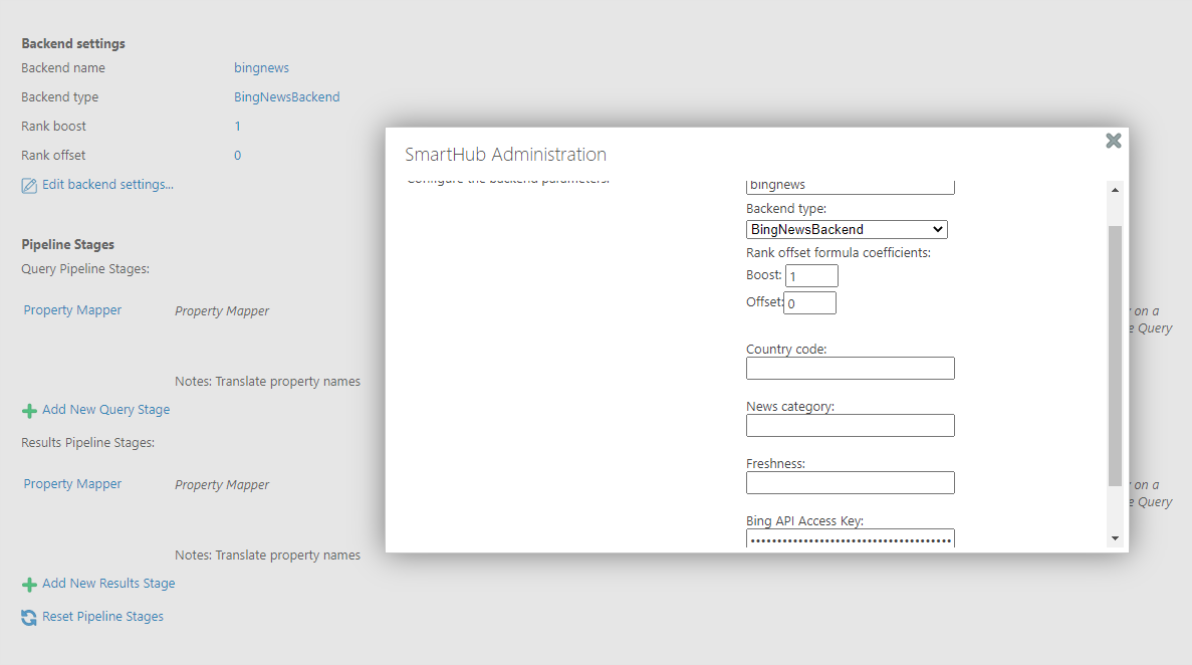Focus the News category text box
1192x665 pixels.
tap(850, 426)
